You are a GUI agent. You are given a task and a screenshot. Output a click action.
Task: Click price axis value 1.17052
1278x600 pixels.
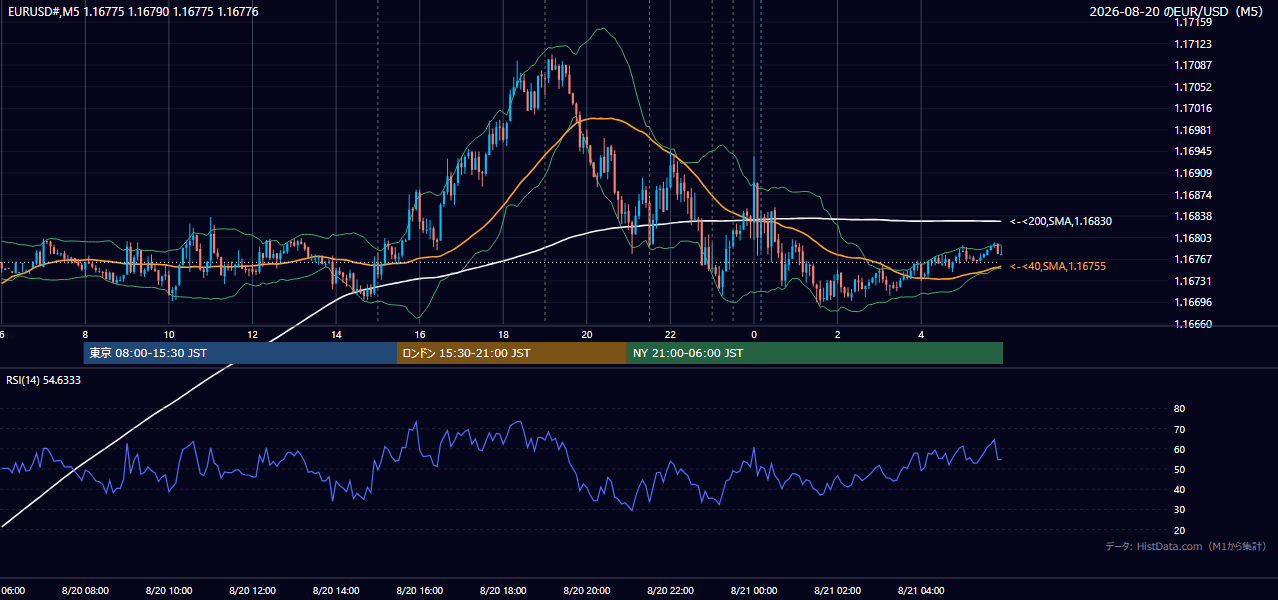pos(1192,87)
